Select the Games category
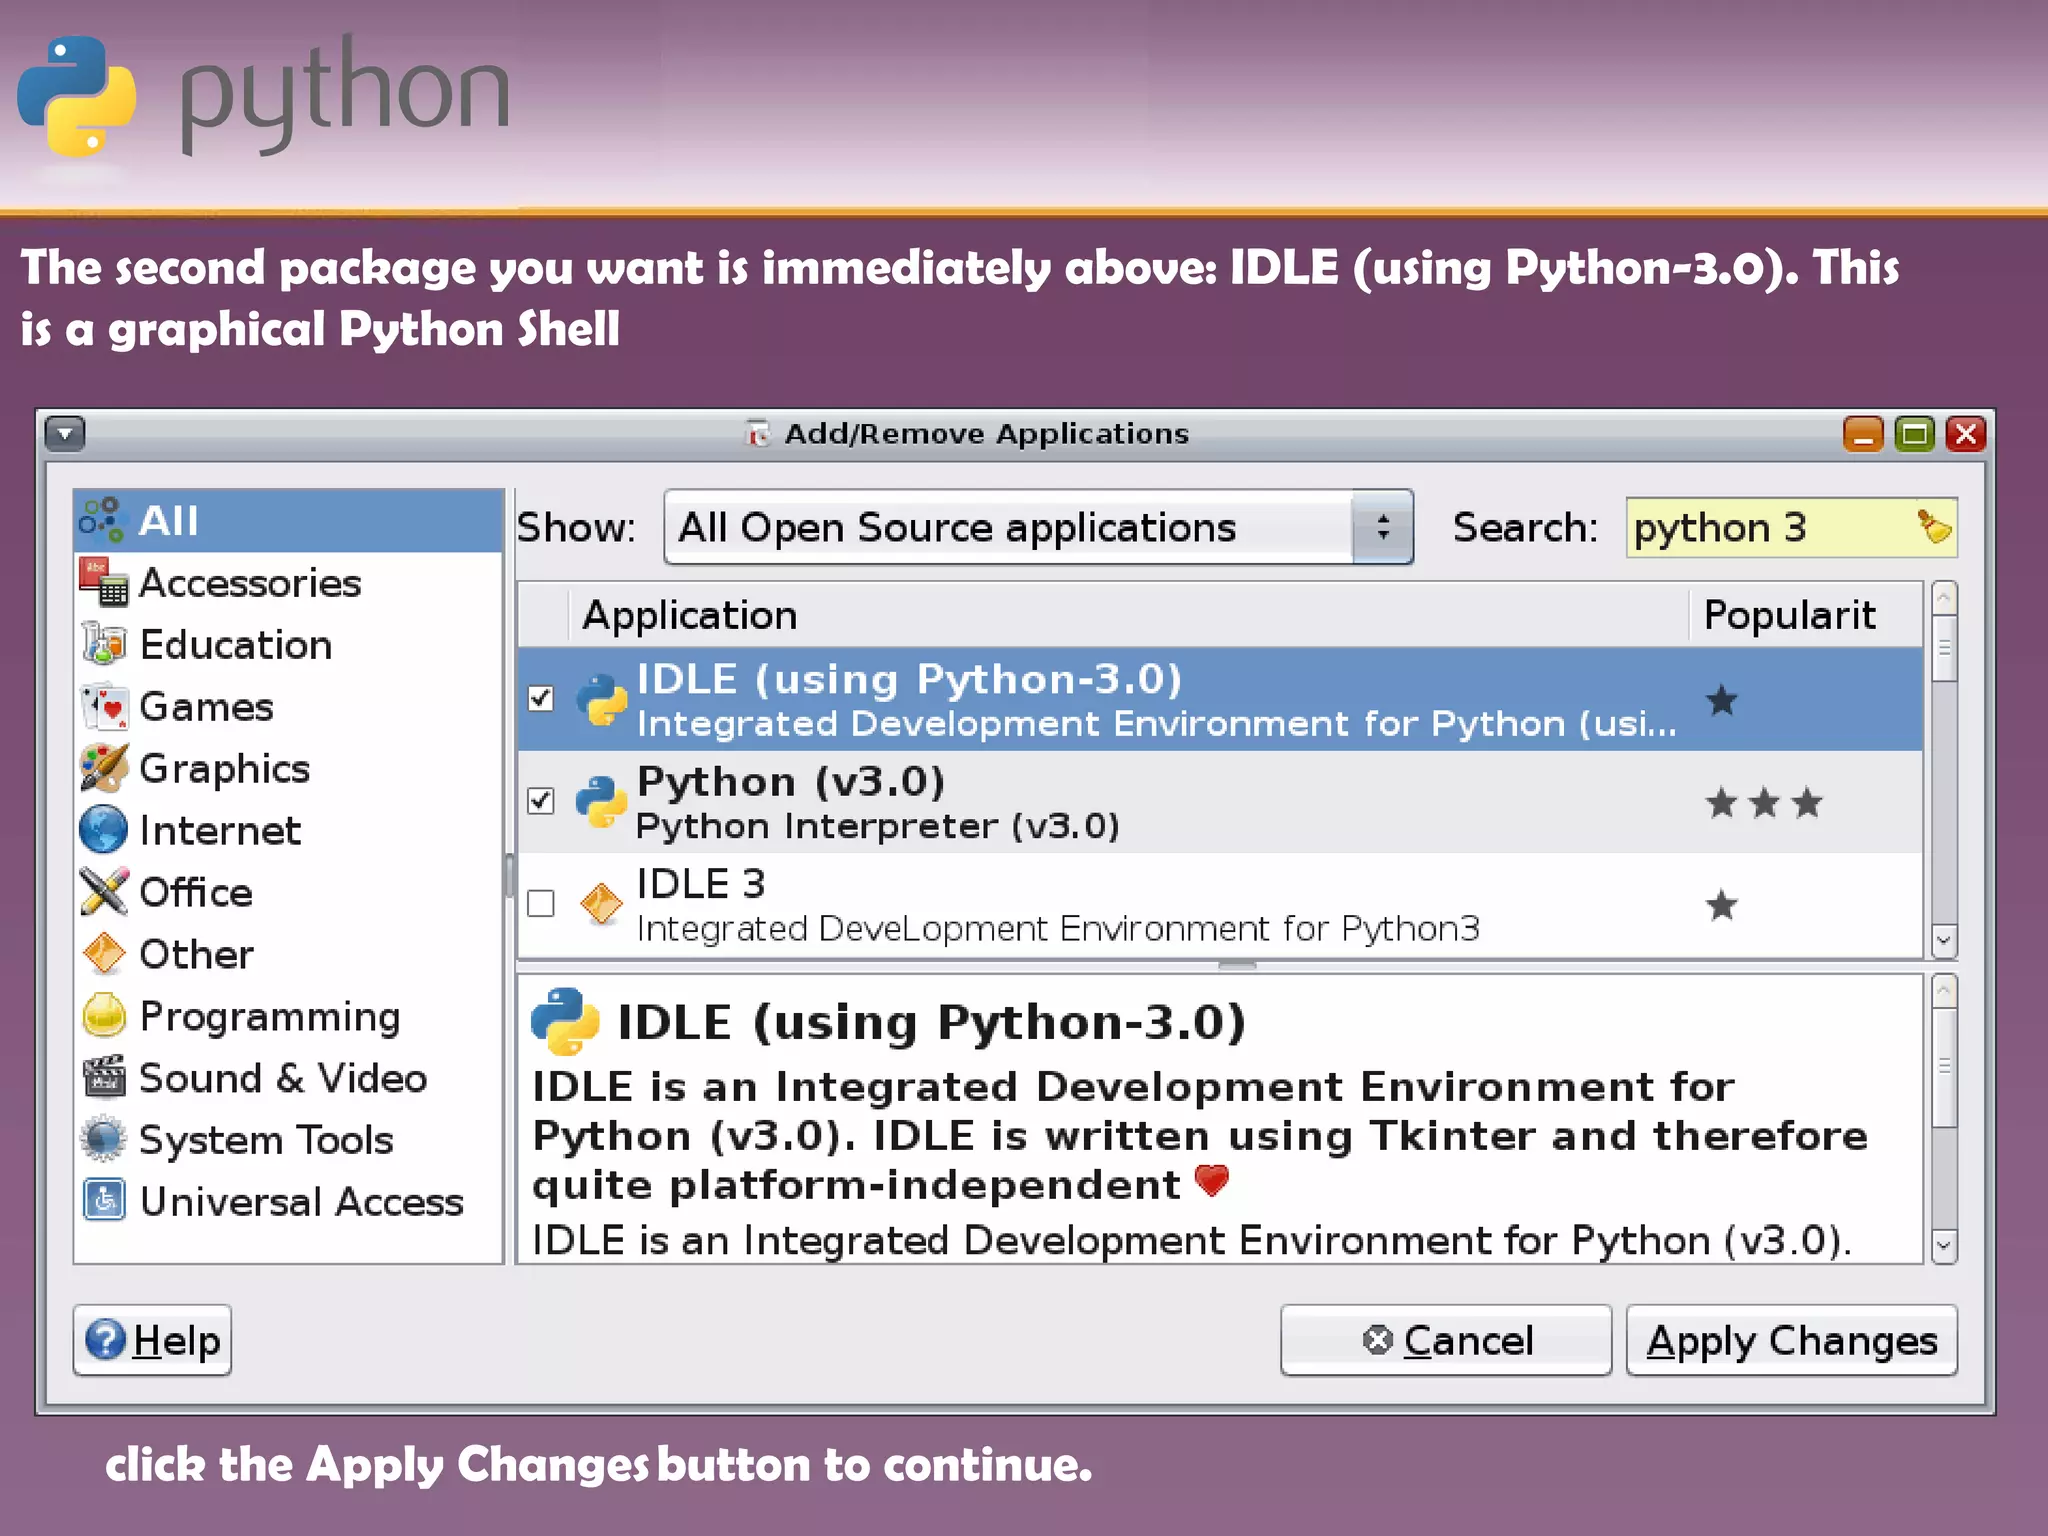 click(288, 706)
